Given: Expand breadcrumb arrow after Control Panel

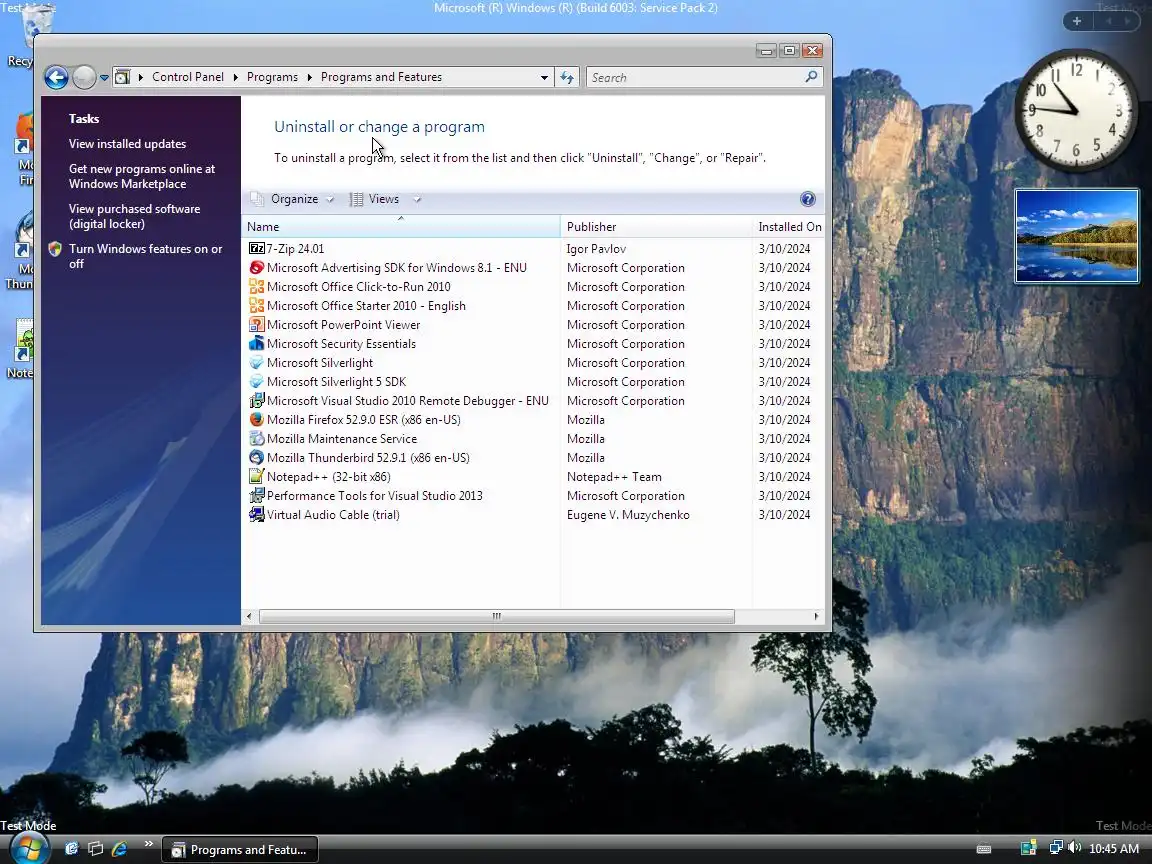Looking at the screenshot, I should (x=235, y=77).
